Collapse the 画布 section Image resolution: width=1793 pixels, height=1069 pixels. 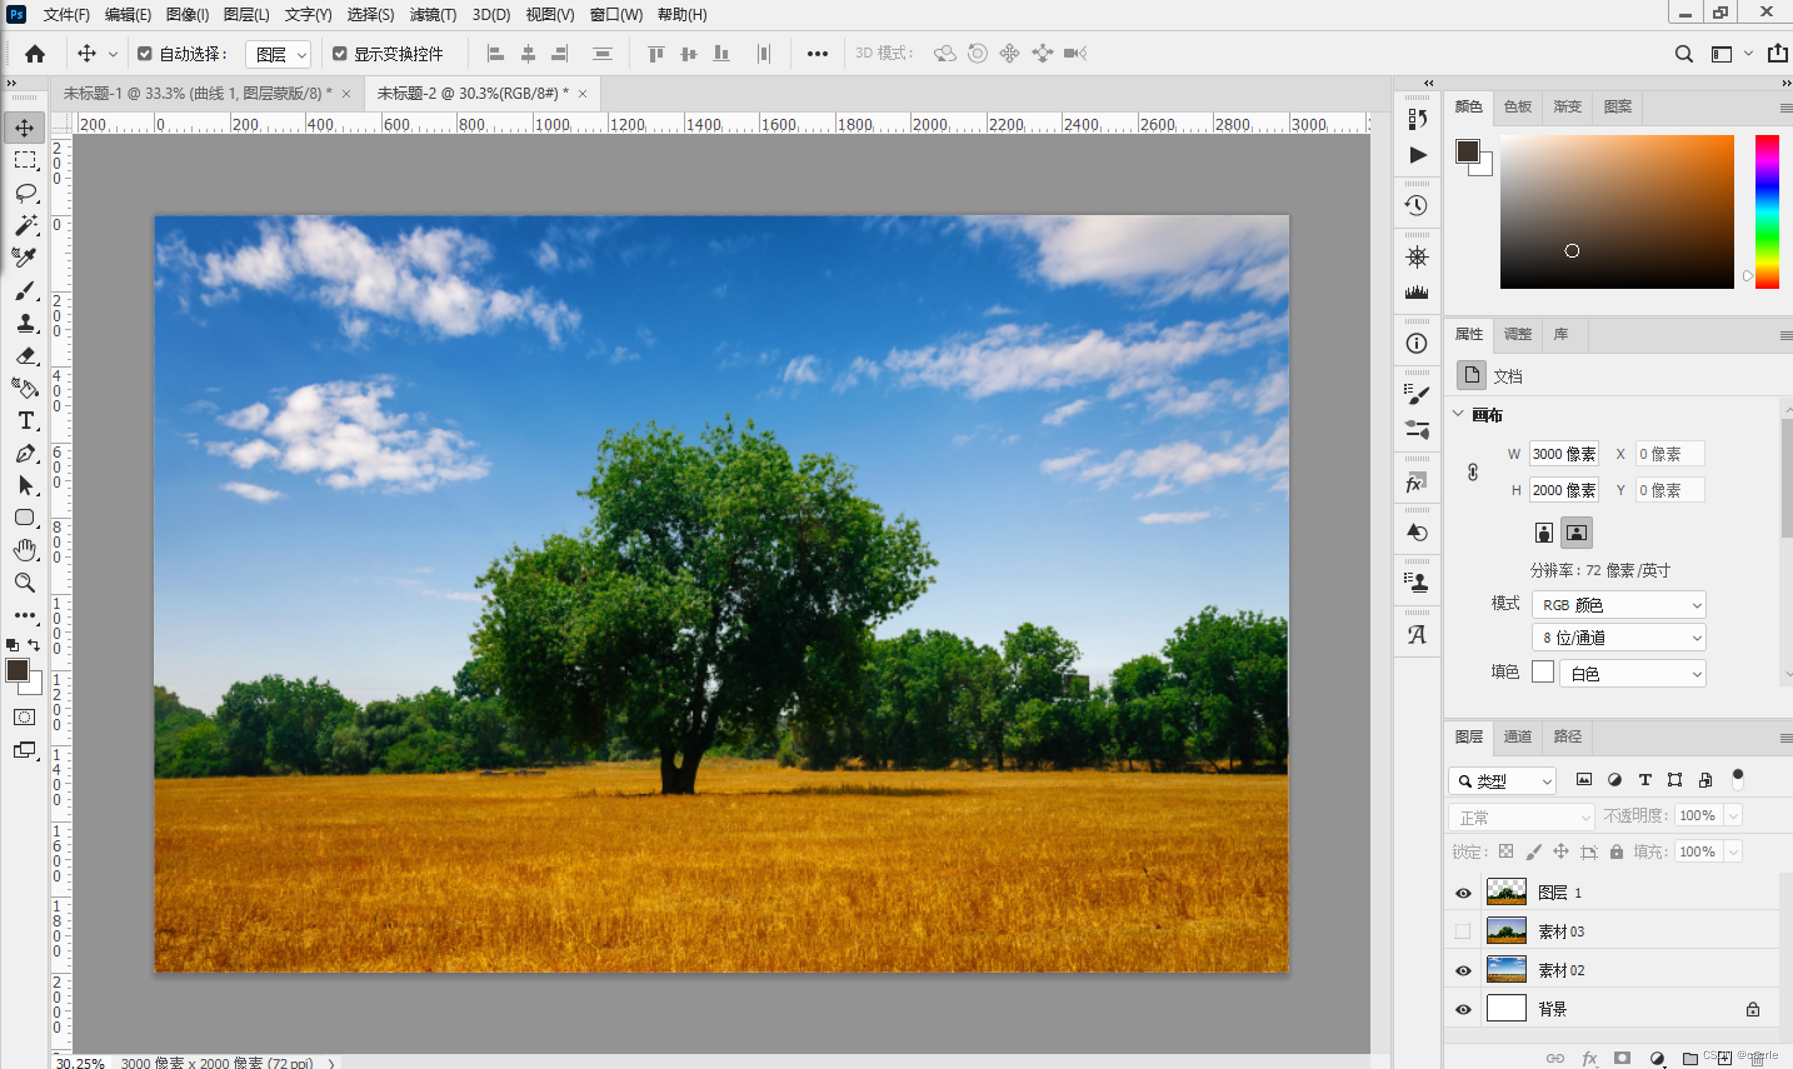tap(1458, 414)
